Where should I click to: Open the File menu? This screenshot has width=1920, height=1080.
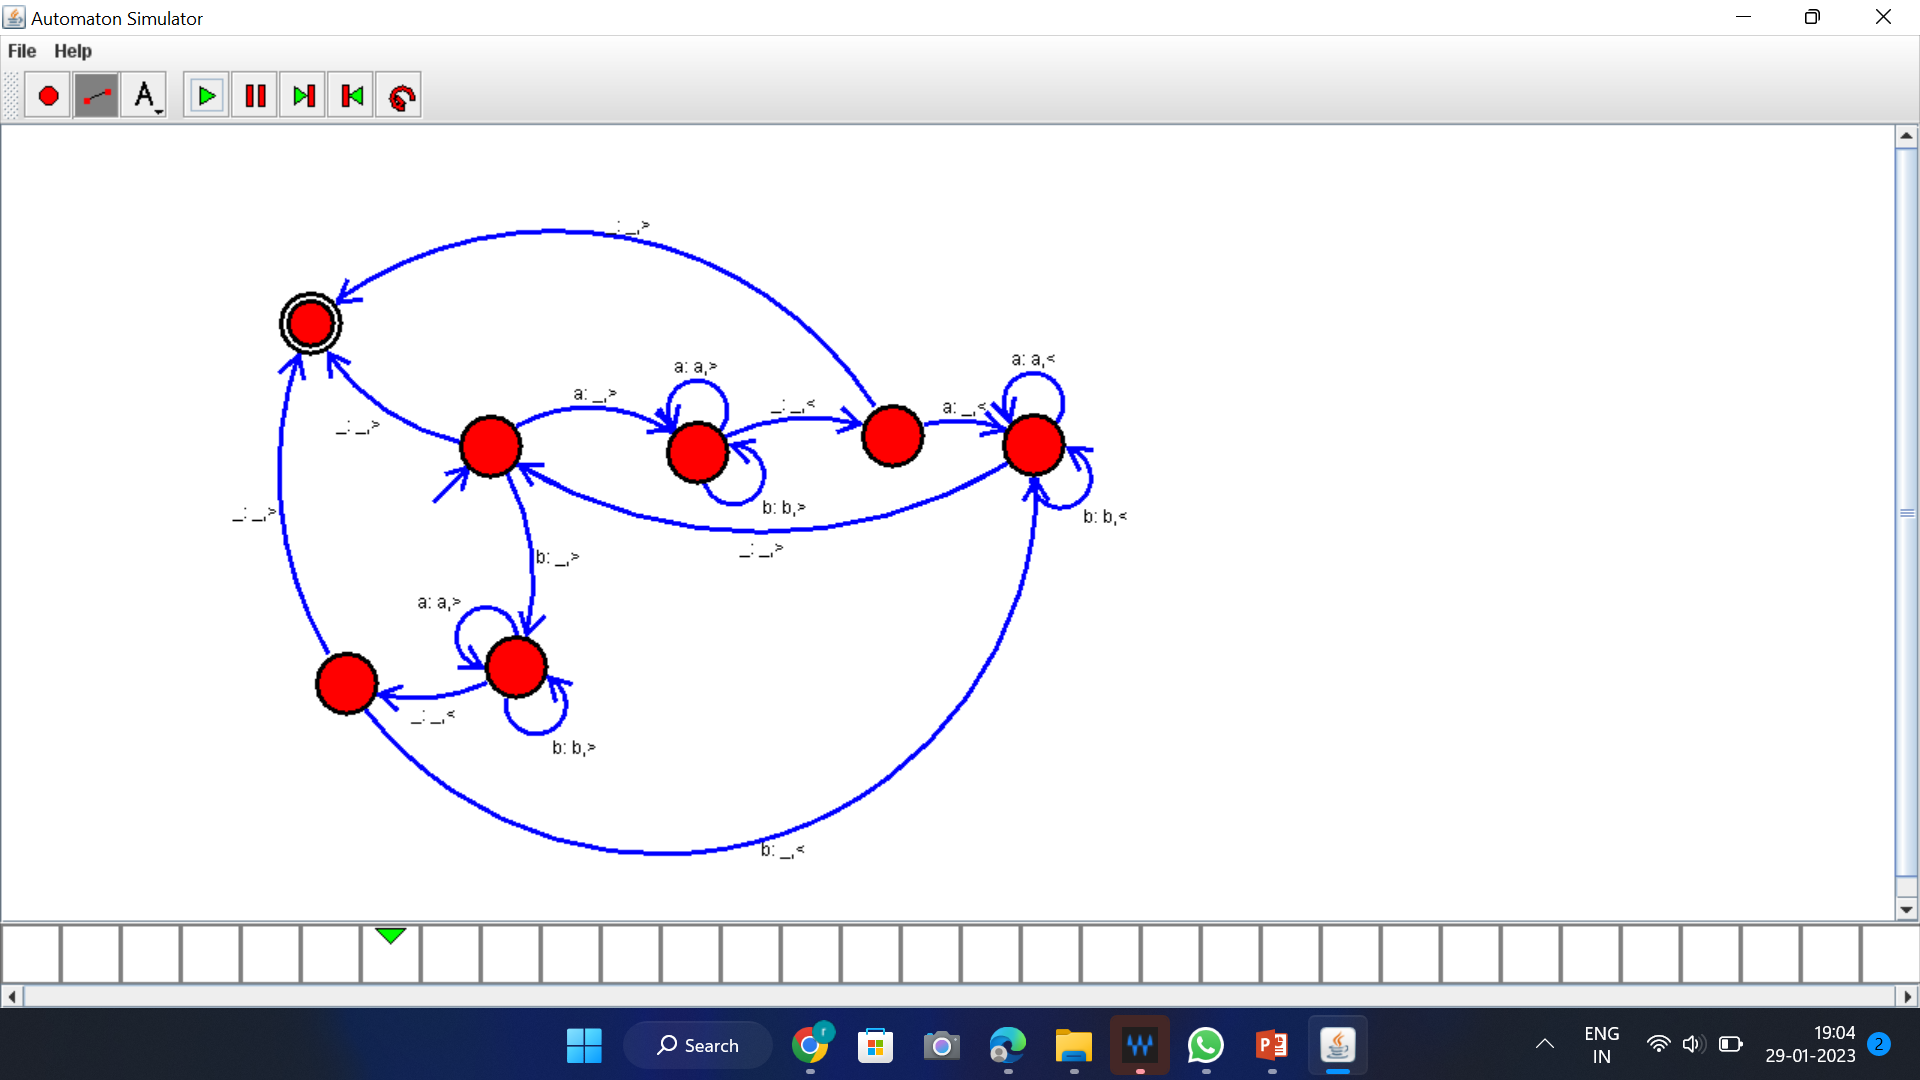tap(22, 51)
